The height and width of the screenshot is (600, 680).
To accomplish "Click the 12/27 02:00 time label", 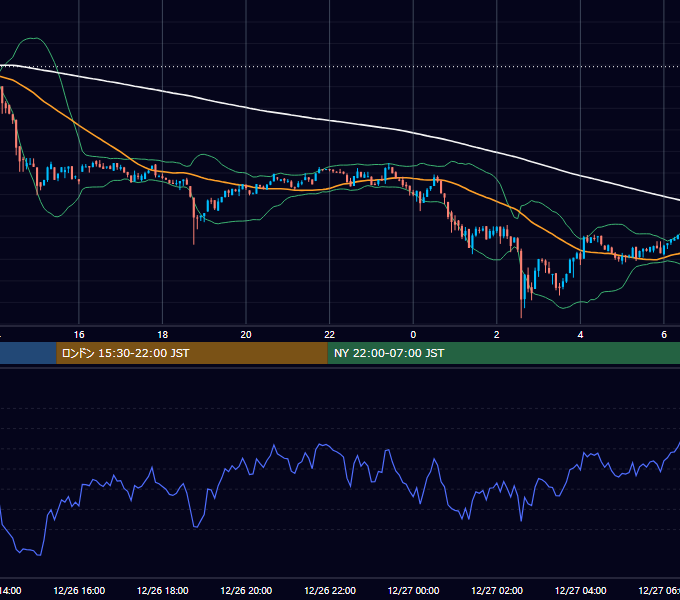I will tap(497, 590).
